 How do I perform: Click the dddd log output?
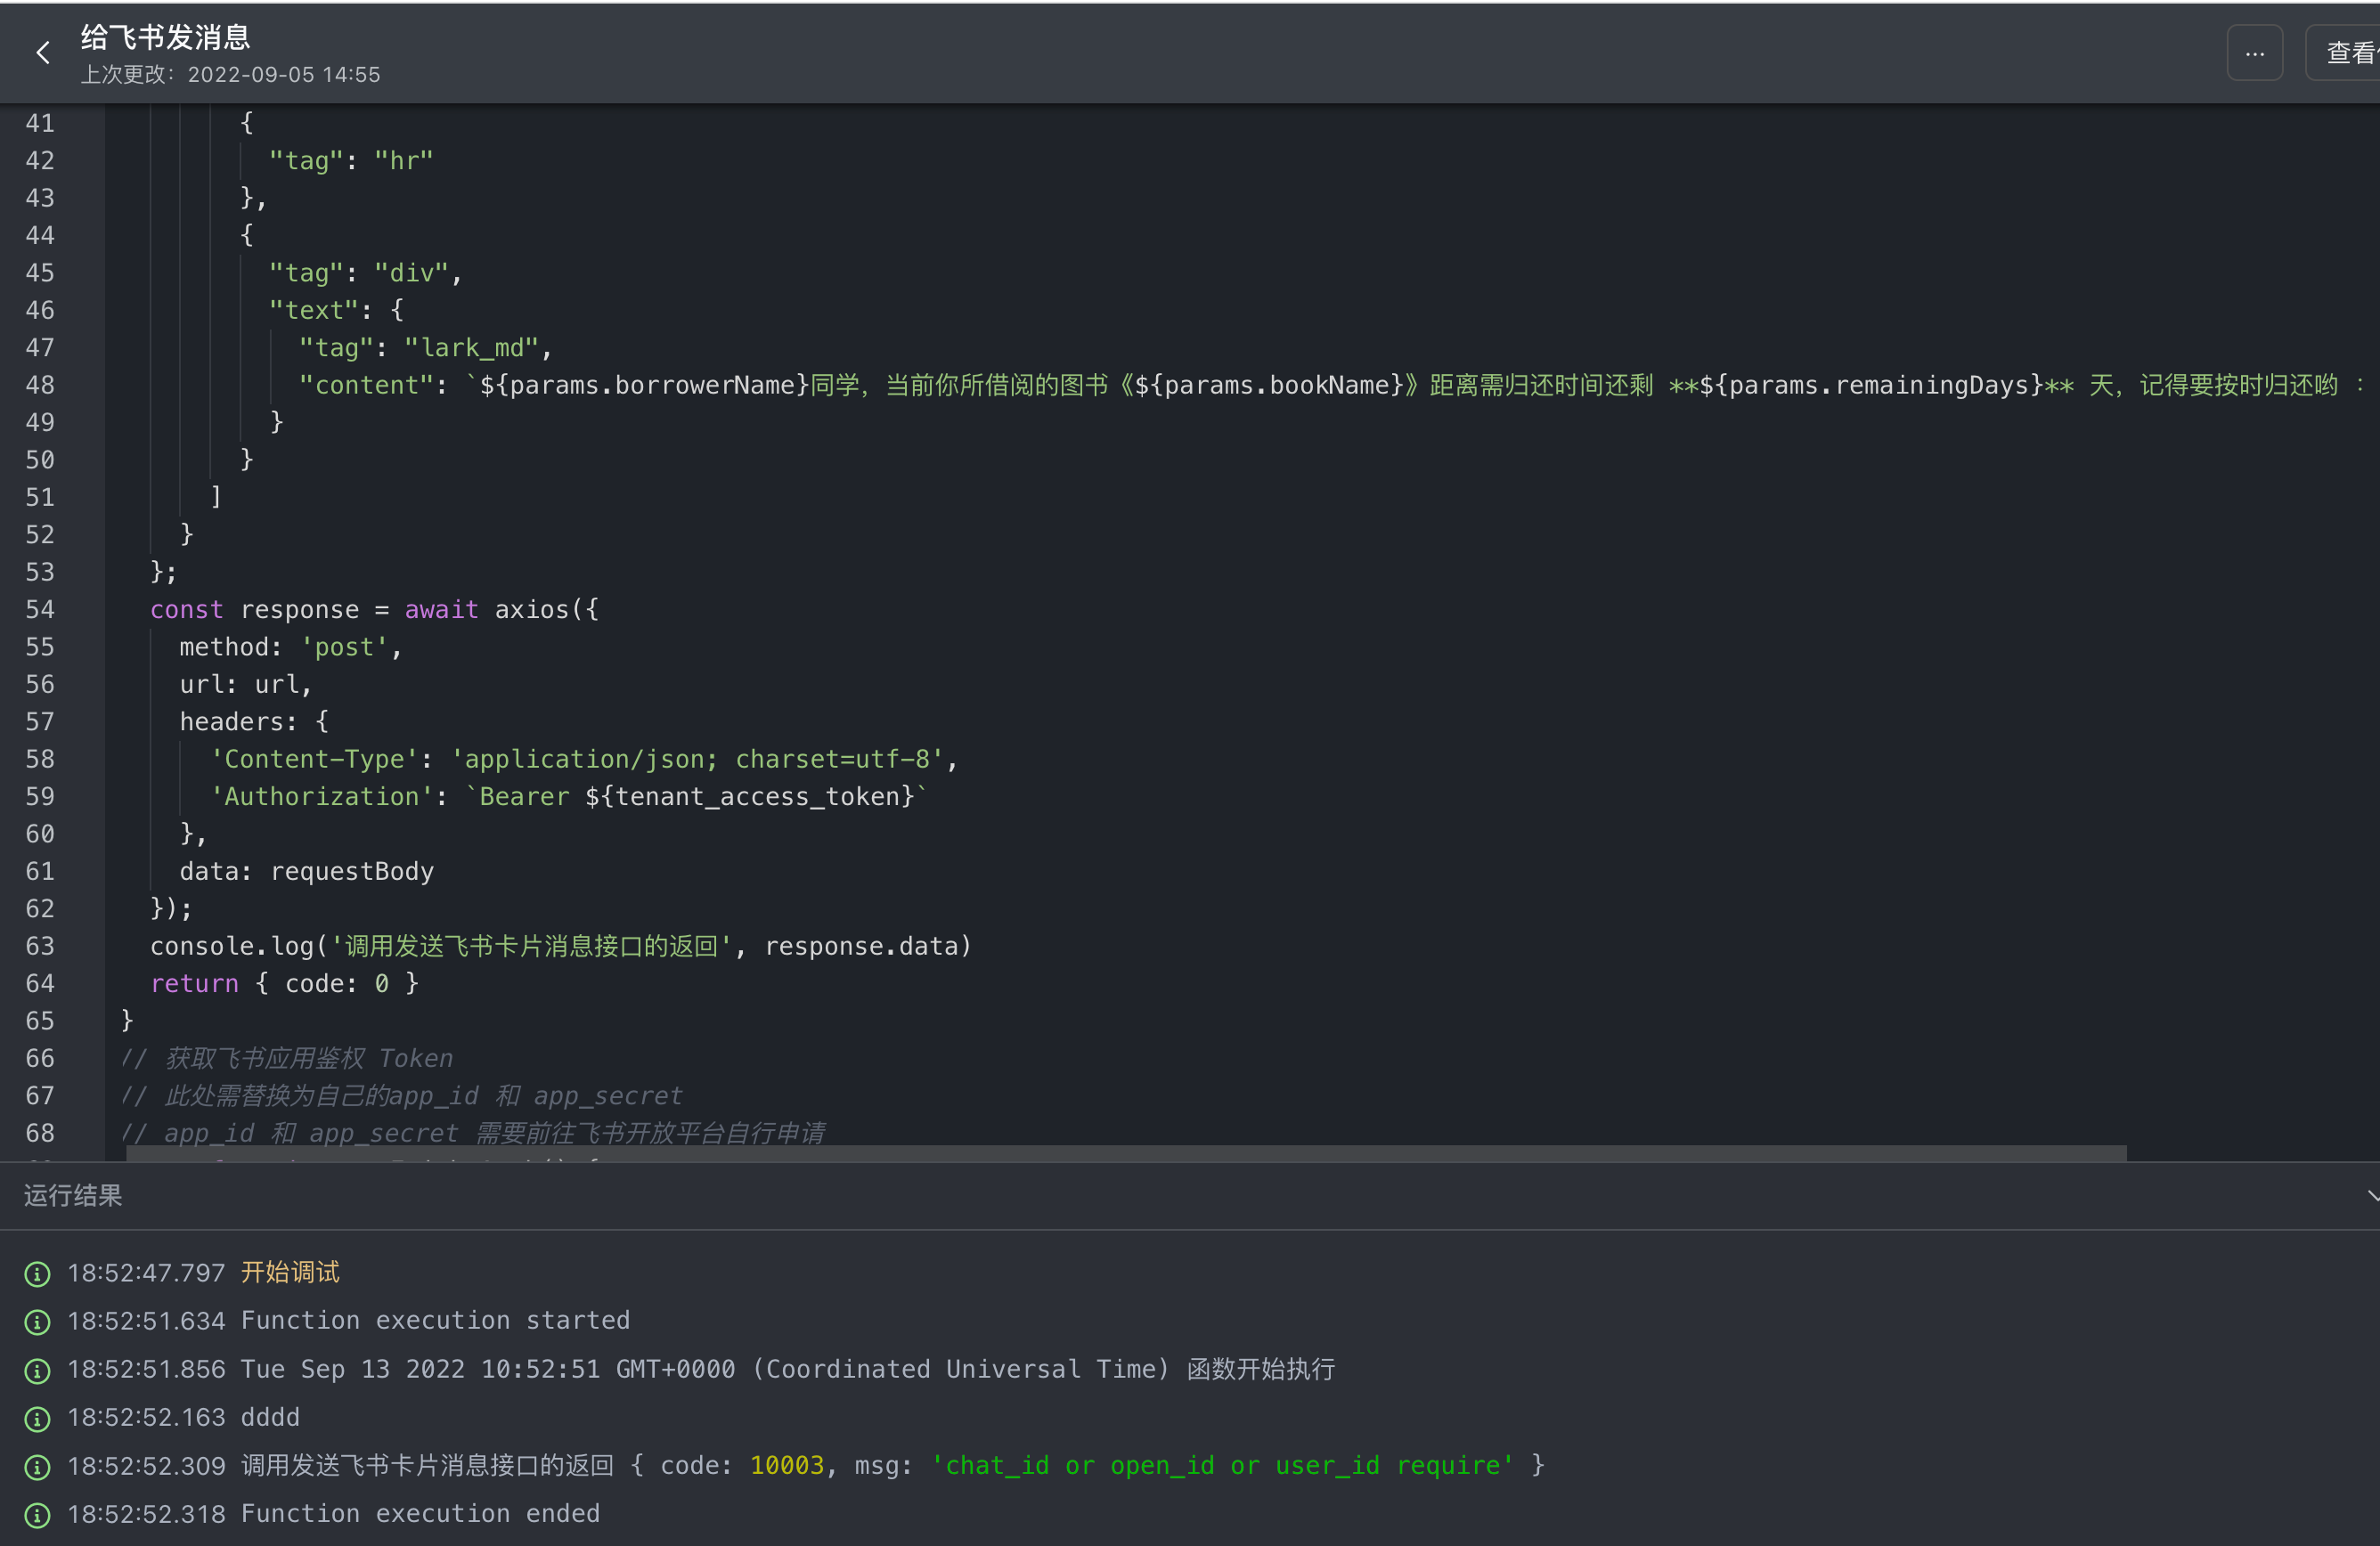(x=270, y=1418)
